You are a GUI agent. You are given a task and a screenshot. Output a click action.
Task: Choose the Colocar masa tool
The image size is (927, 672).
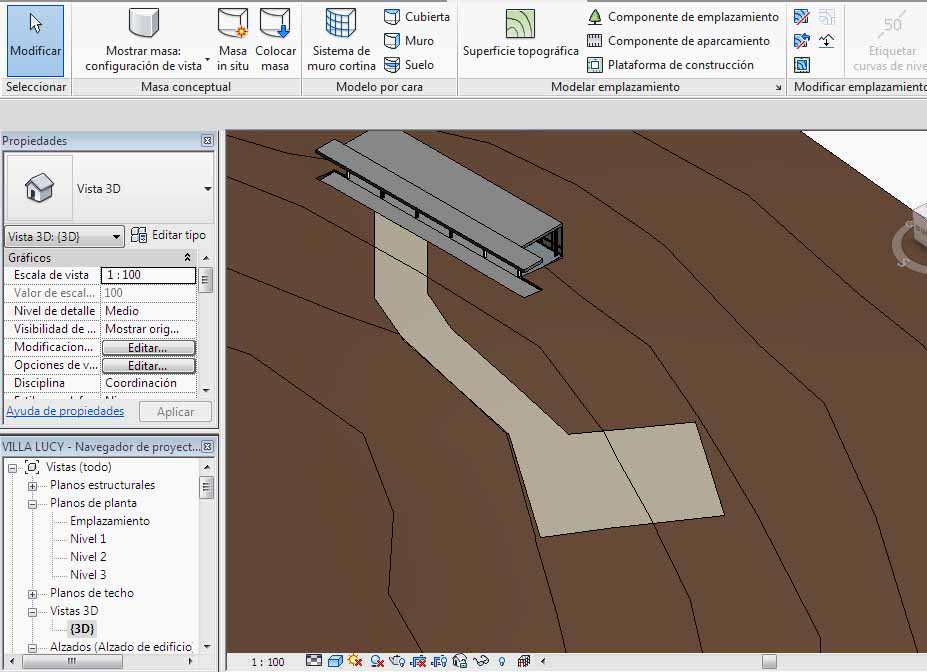tap(275, 41)
